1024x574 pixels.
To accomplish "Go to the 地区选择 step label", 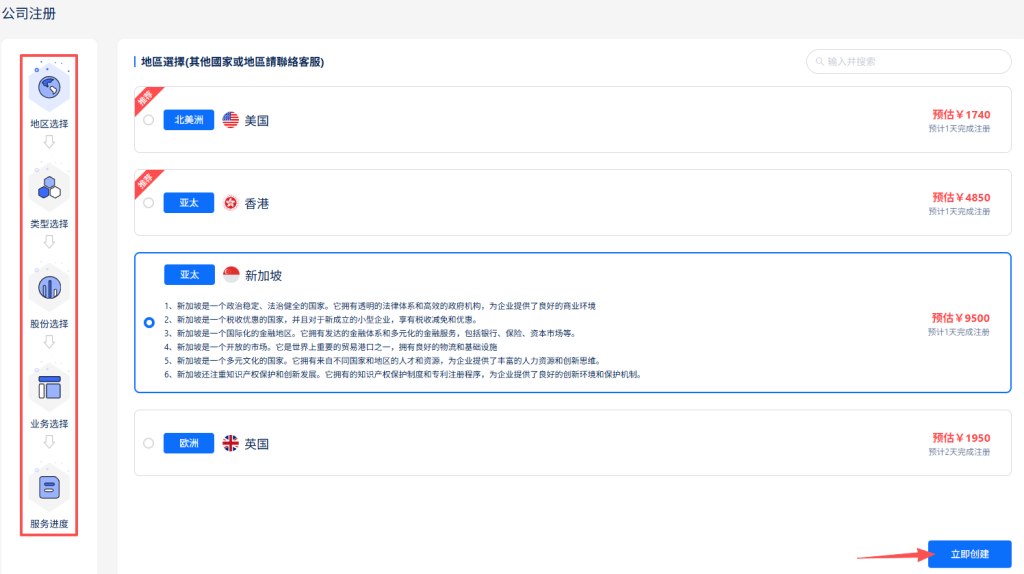I will pyautogui.click(x=49, y=124).
